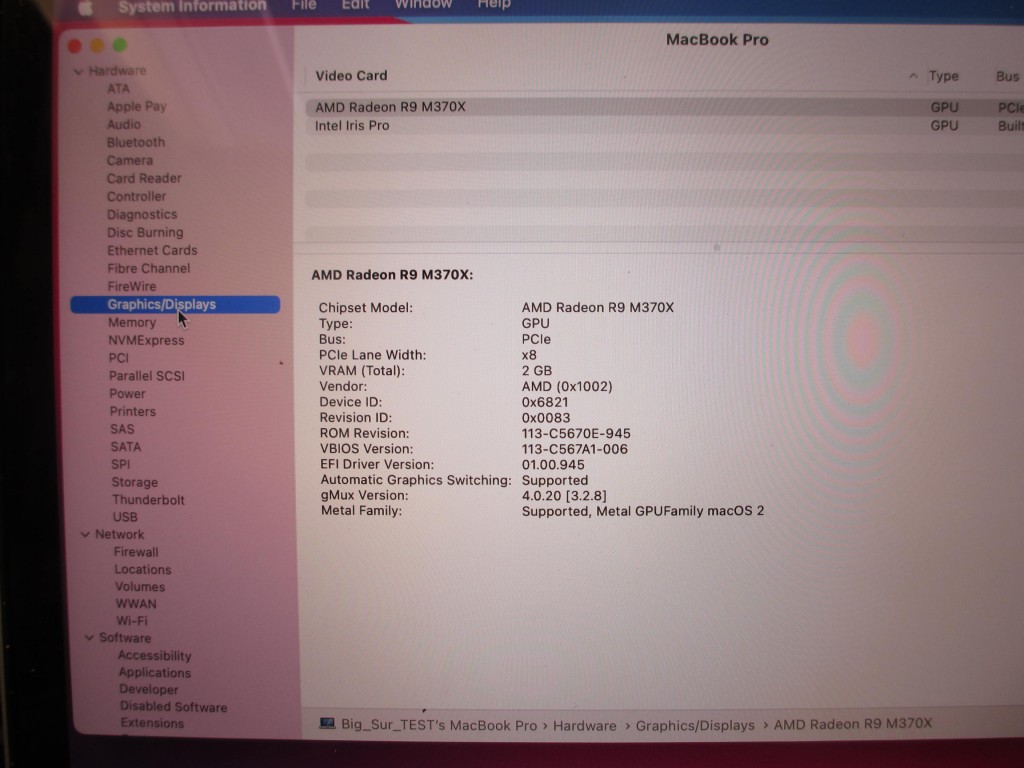The image size is (1024, 768).
Task: Select Graphics/Displays in the sidebar
Action: 175,304
